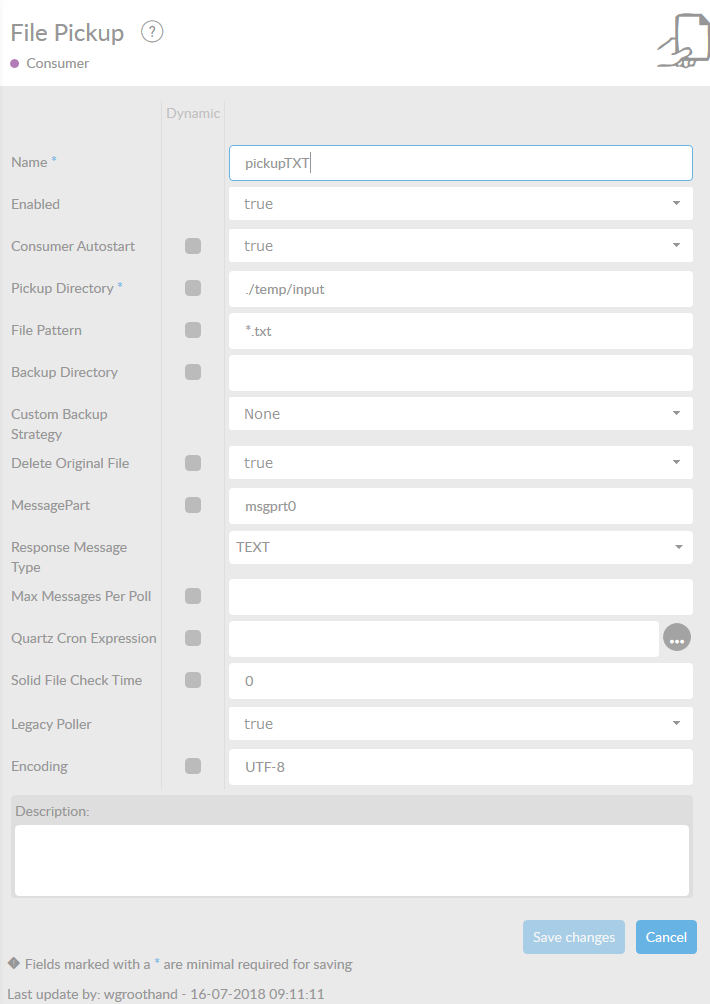
Task: Click the help question mark icon
Action: click(152, 32)
